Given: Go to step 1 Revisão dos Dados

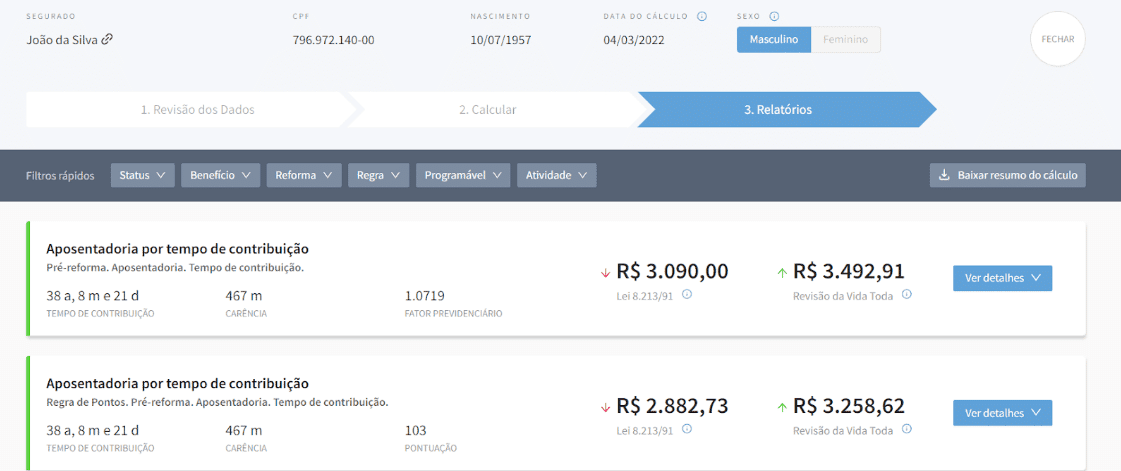Looking at the screenshot, I should 197,110.
